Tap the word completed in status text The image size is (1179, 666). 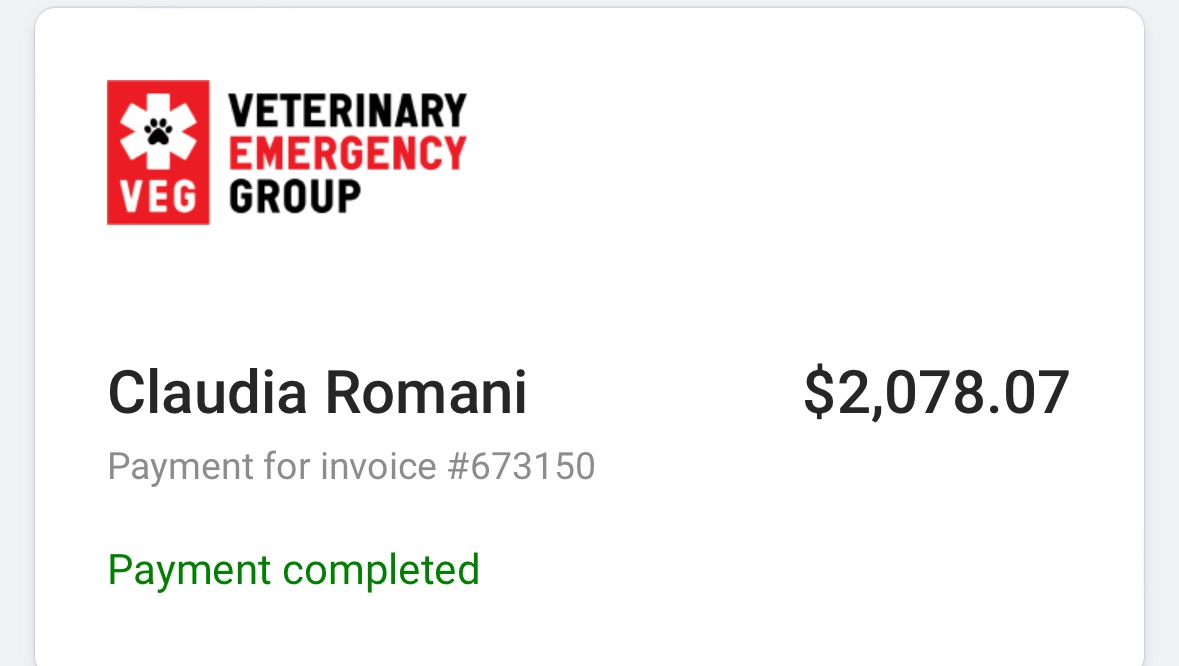point(380,570)
